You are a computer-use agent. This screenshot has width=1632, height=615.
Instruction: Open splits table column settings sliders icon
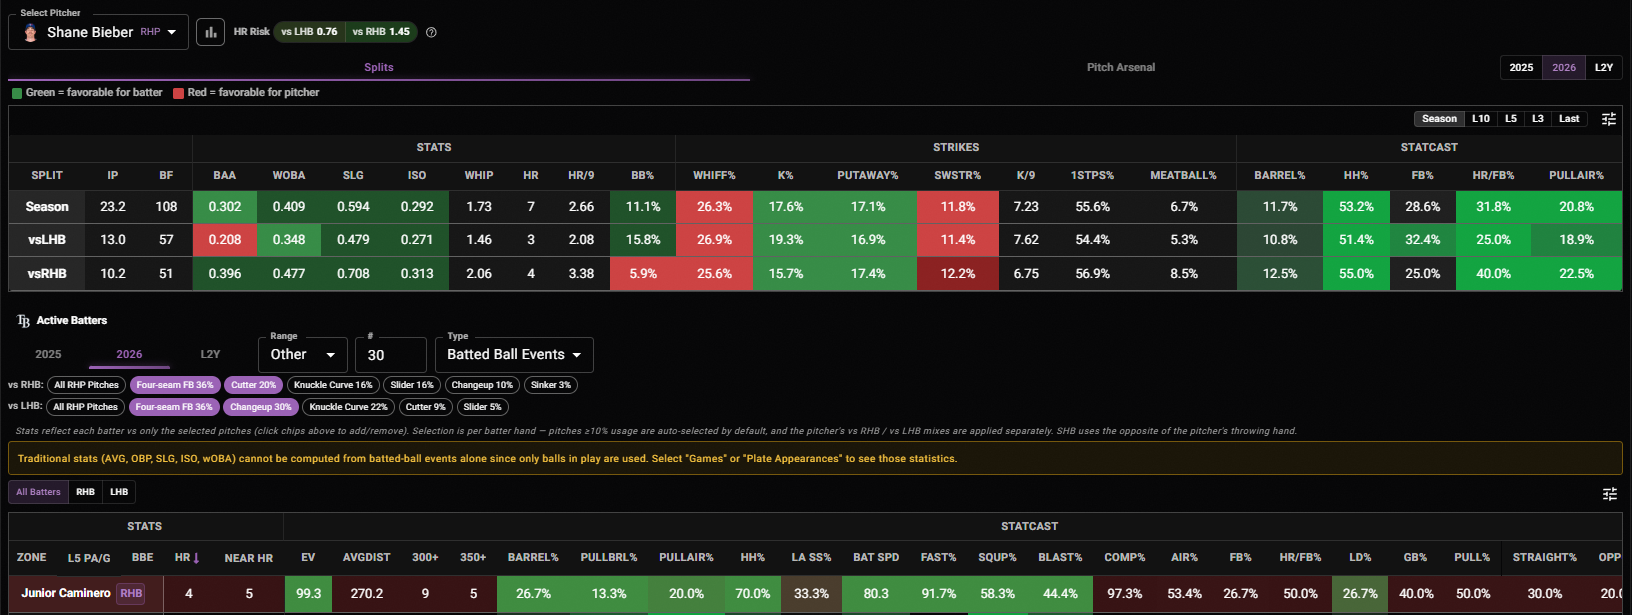[1608, 119]
